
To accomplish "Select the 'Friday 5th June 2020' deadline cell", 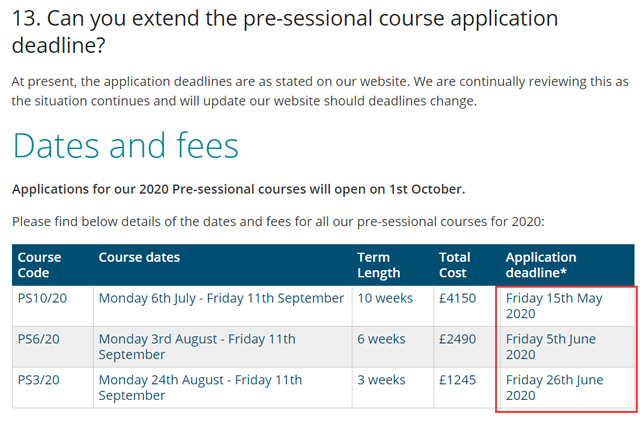I will [x=568, y=347].
